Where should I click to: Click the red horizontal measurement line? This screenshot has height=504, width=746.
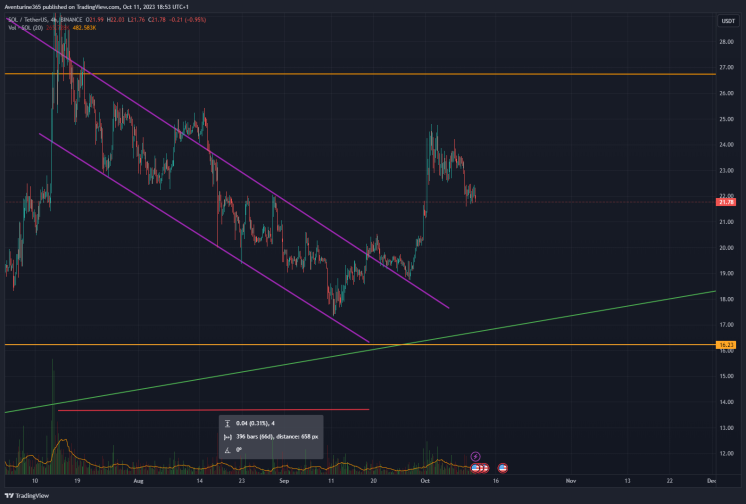tap(213, 409)
